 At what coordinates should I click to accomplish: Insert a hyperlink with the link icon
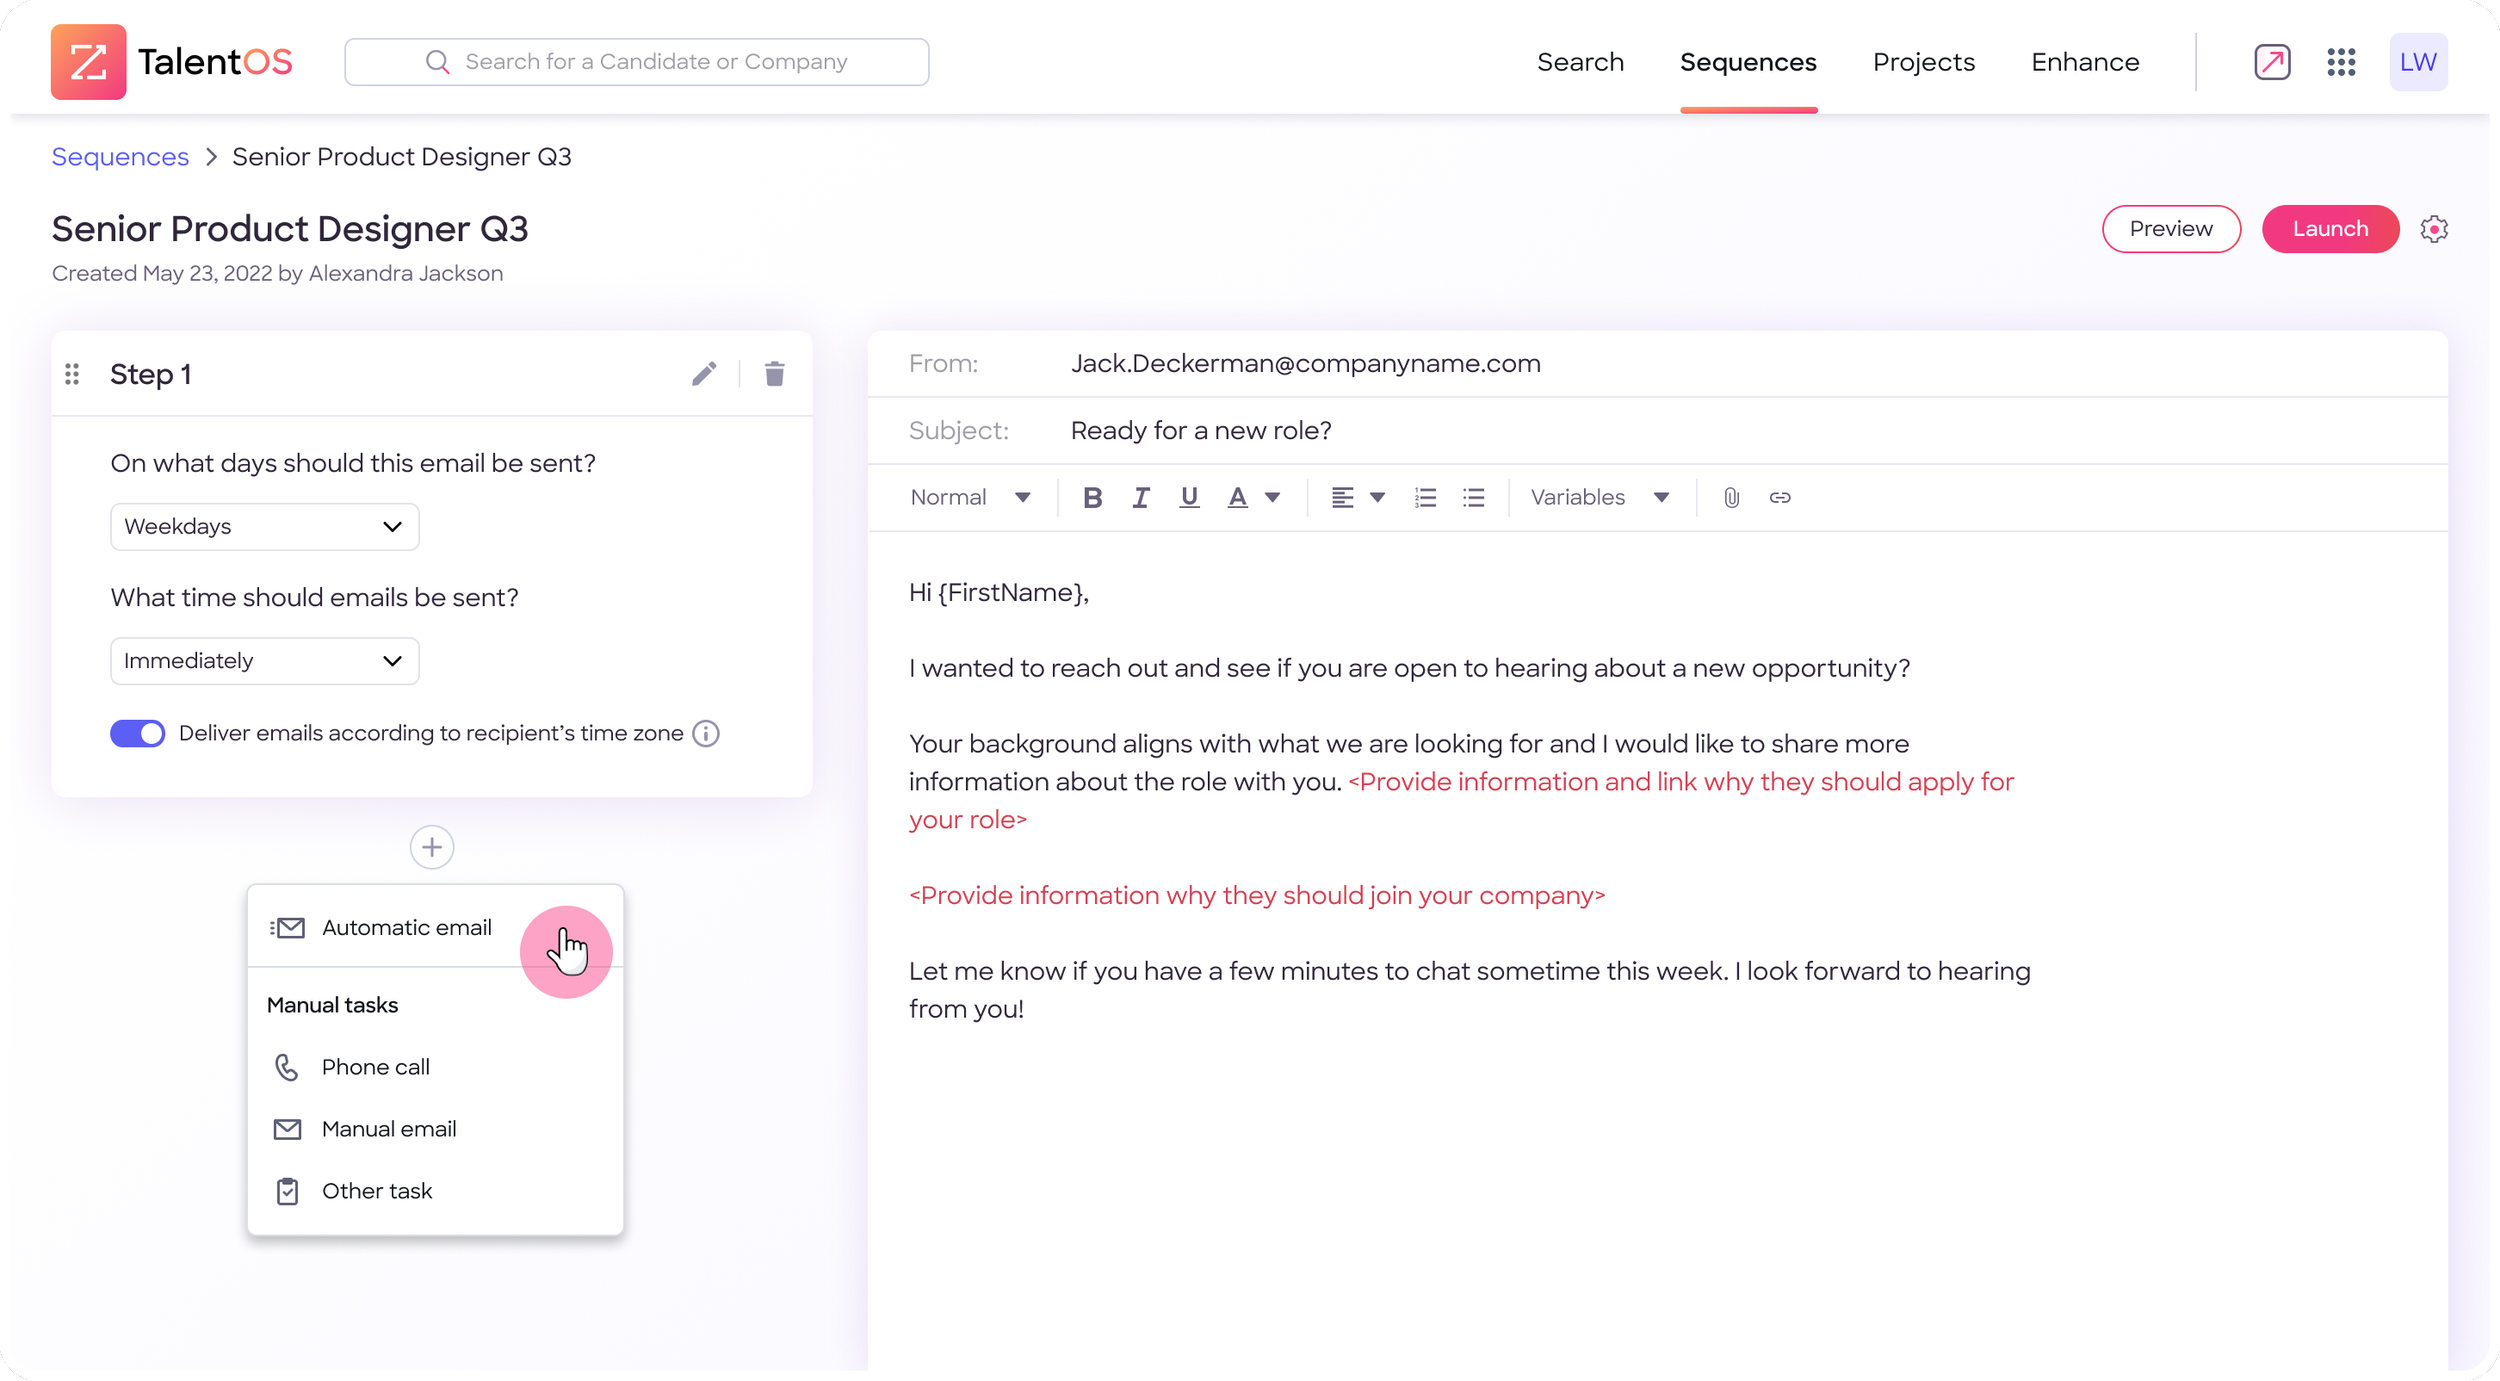pyautogui.click(x=1780, y=498)
